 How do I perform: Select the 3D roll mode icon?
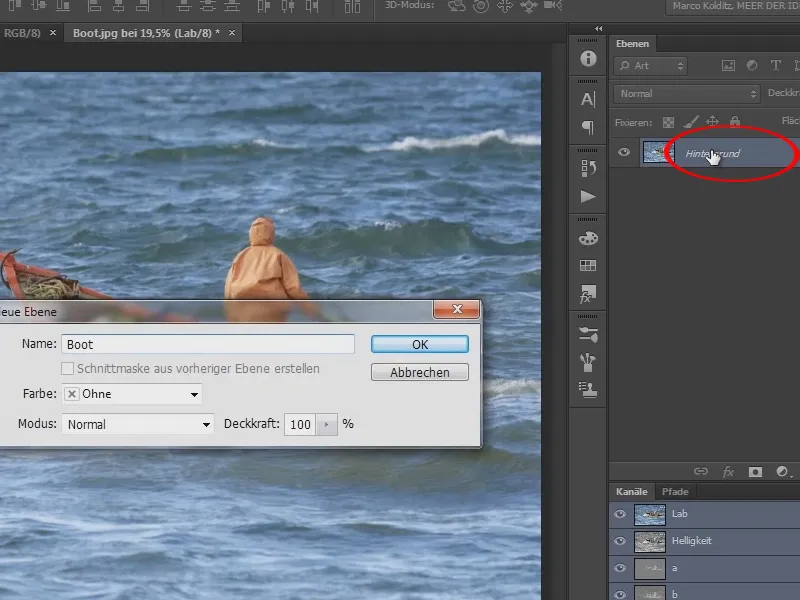click(481, 6)
